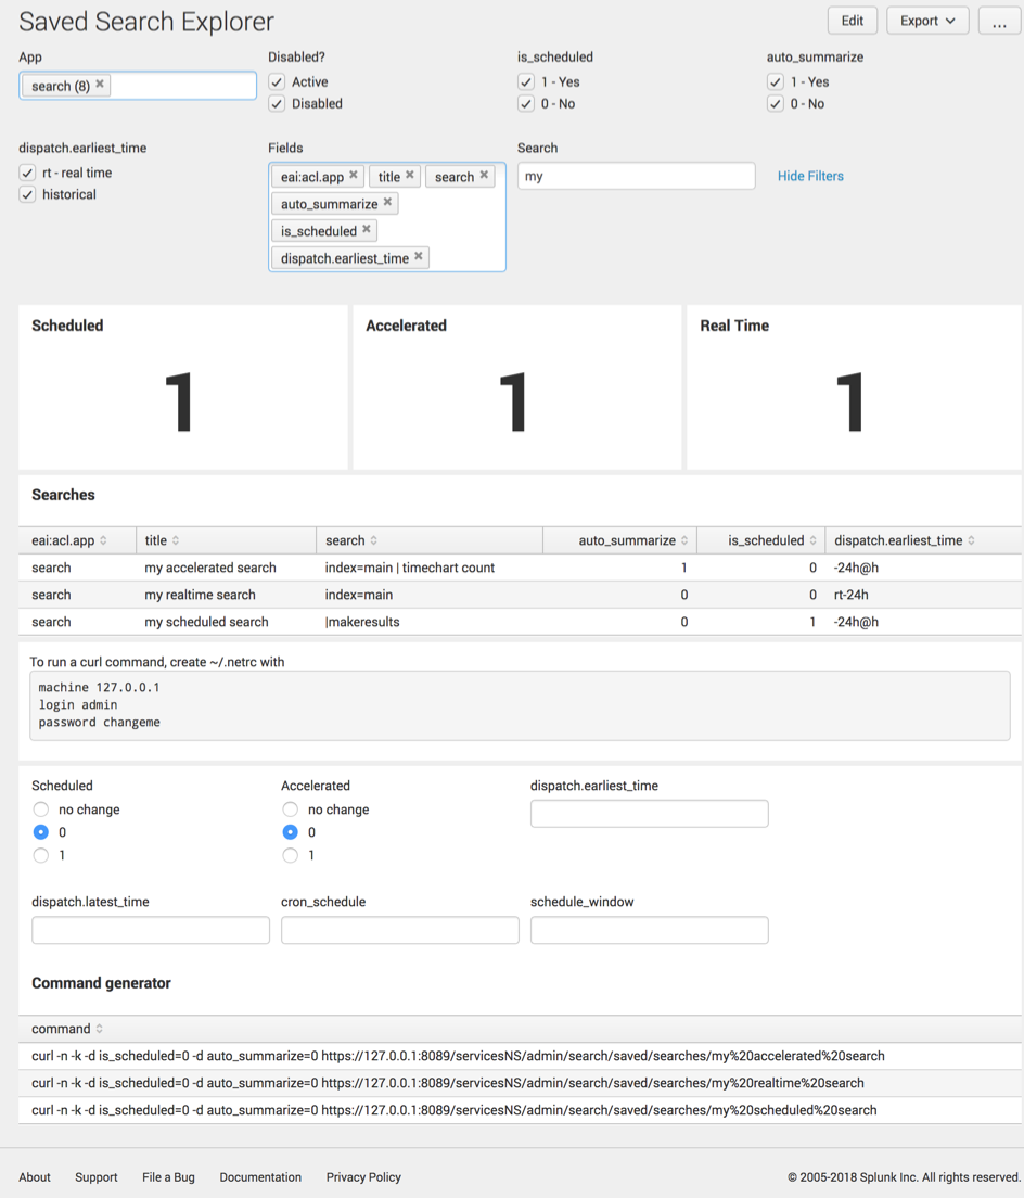Image resolution: width=1024 pixels, height=1198 pixels.
Task: Remove the "search (8)" app filter tag
Action: (99, 85)
